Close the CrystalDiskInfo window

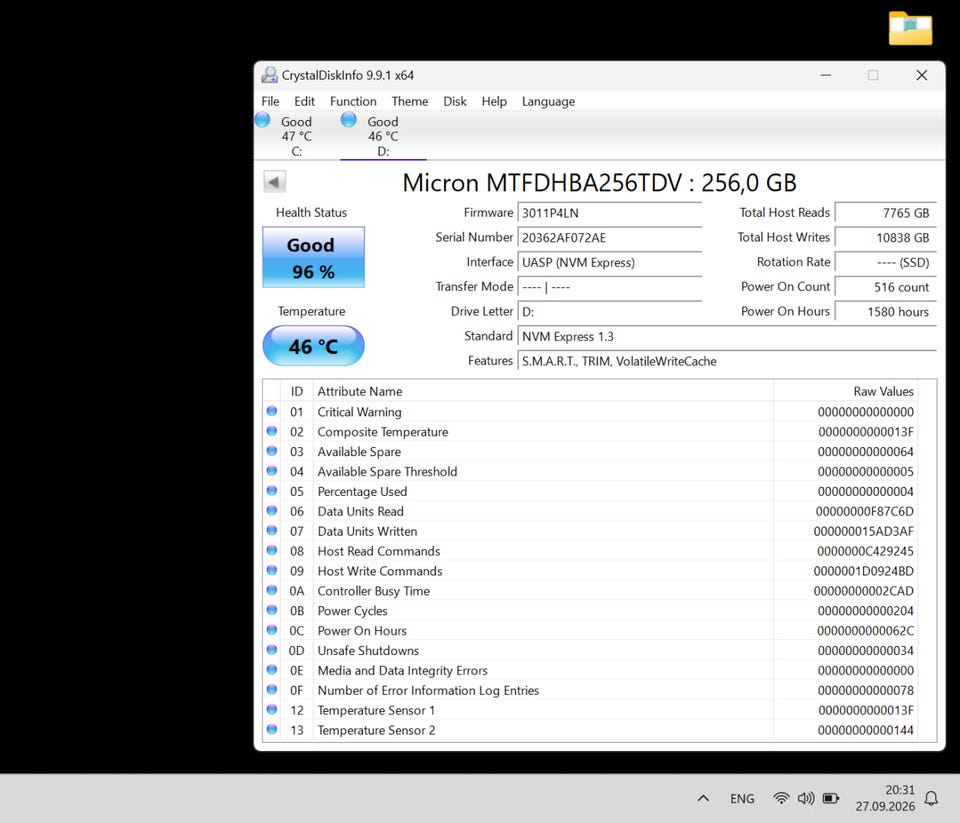(x=921, y=75)
